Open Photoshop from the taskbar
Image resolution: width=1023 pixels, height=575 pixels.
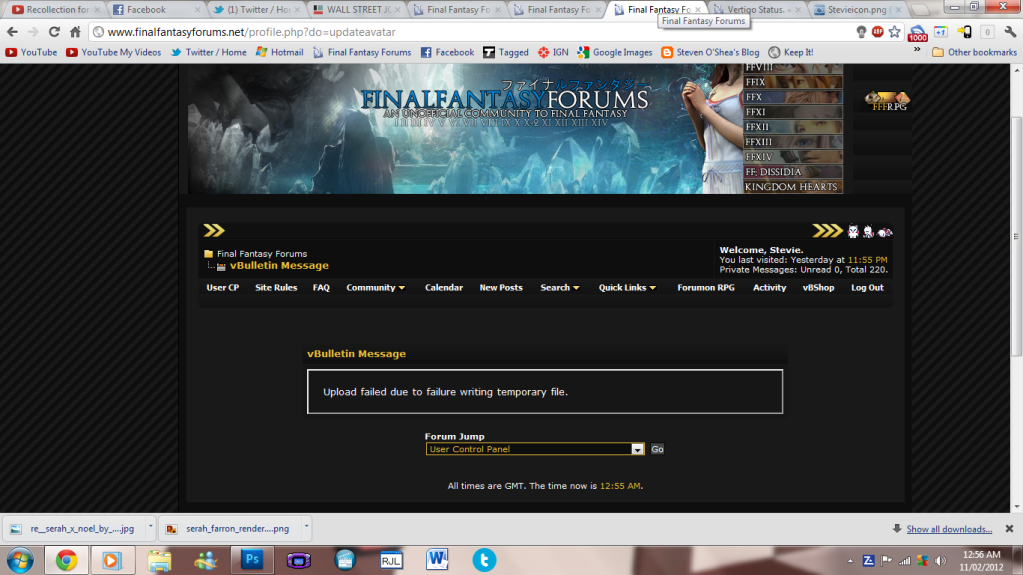[x=252, y=560]
